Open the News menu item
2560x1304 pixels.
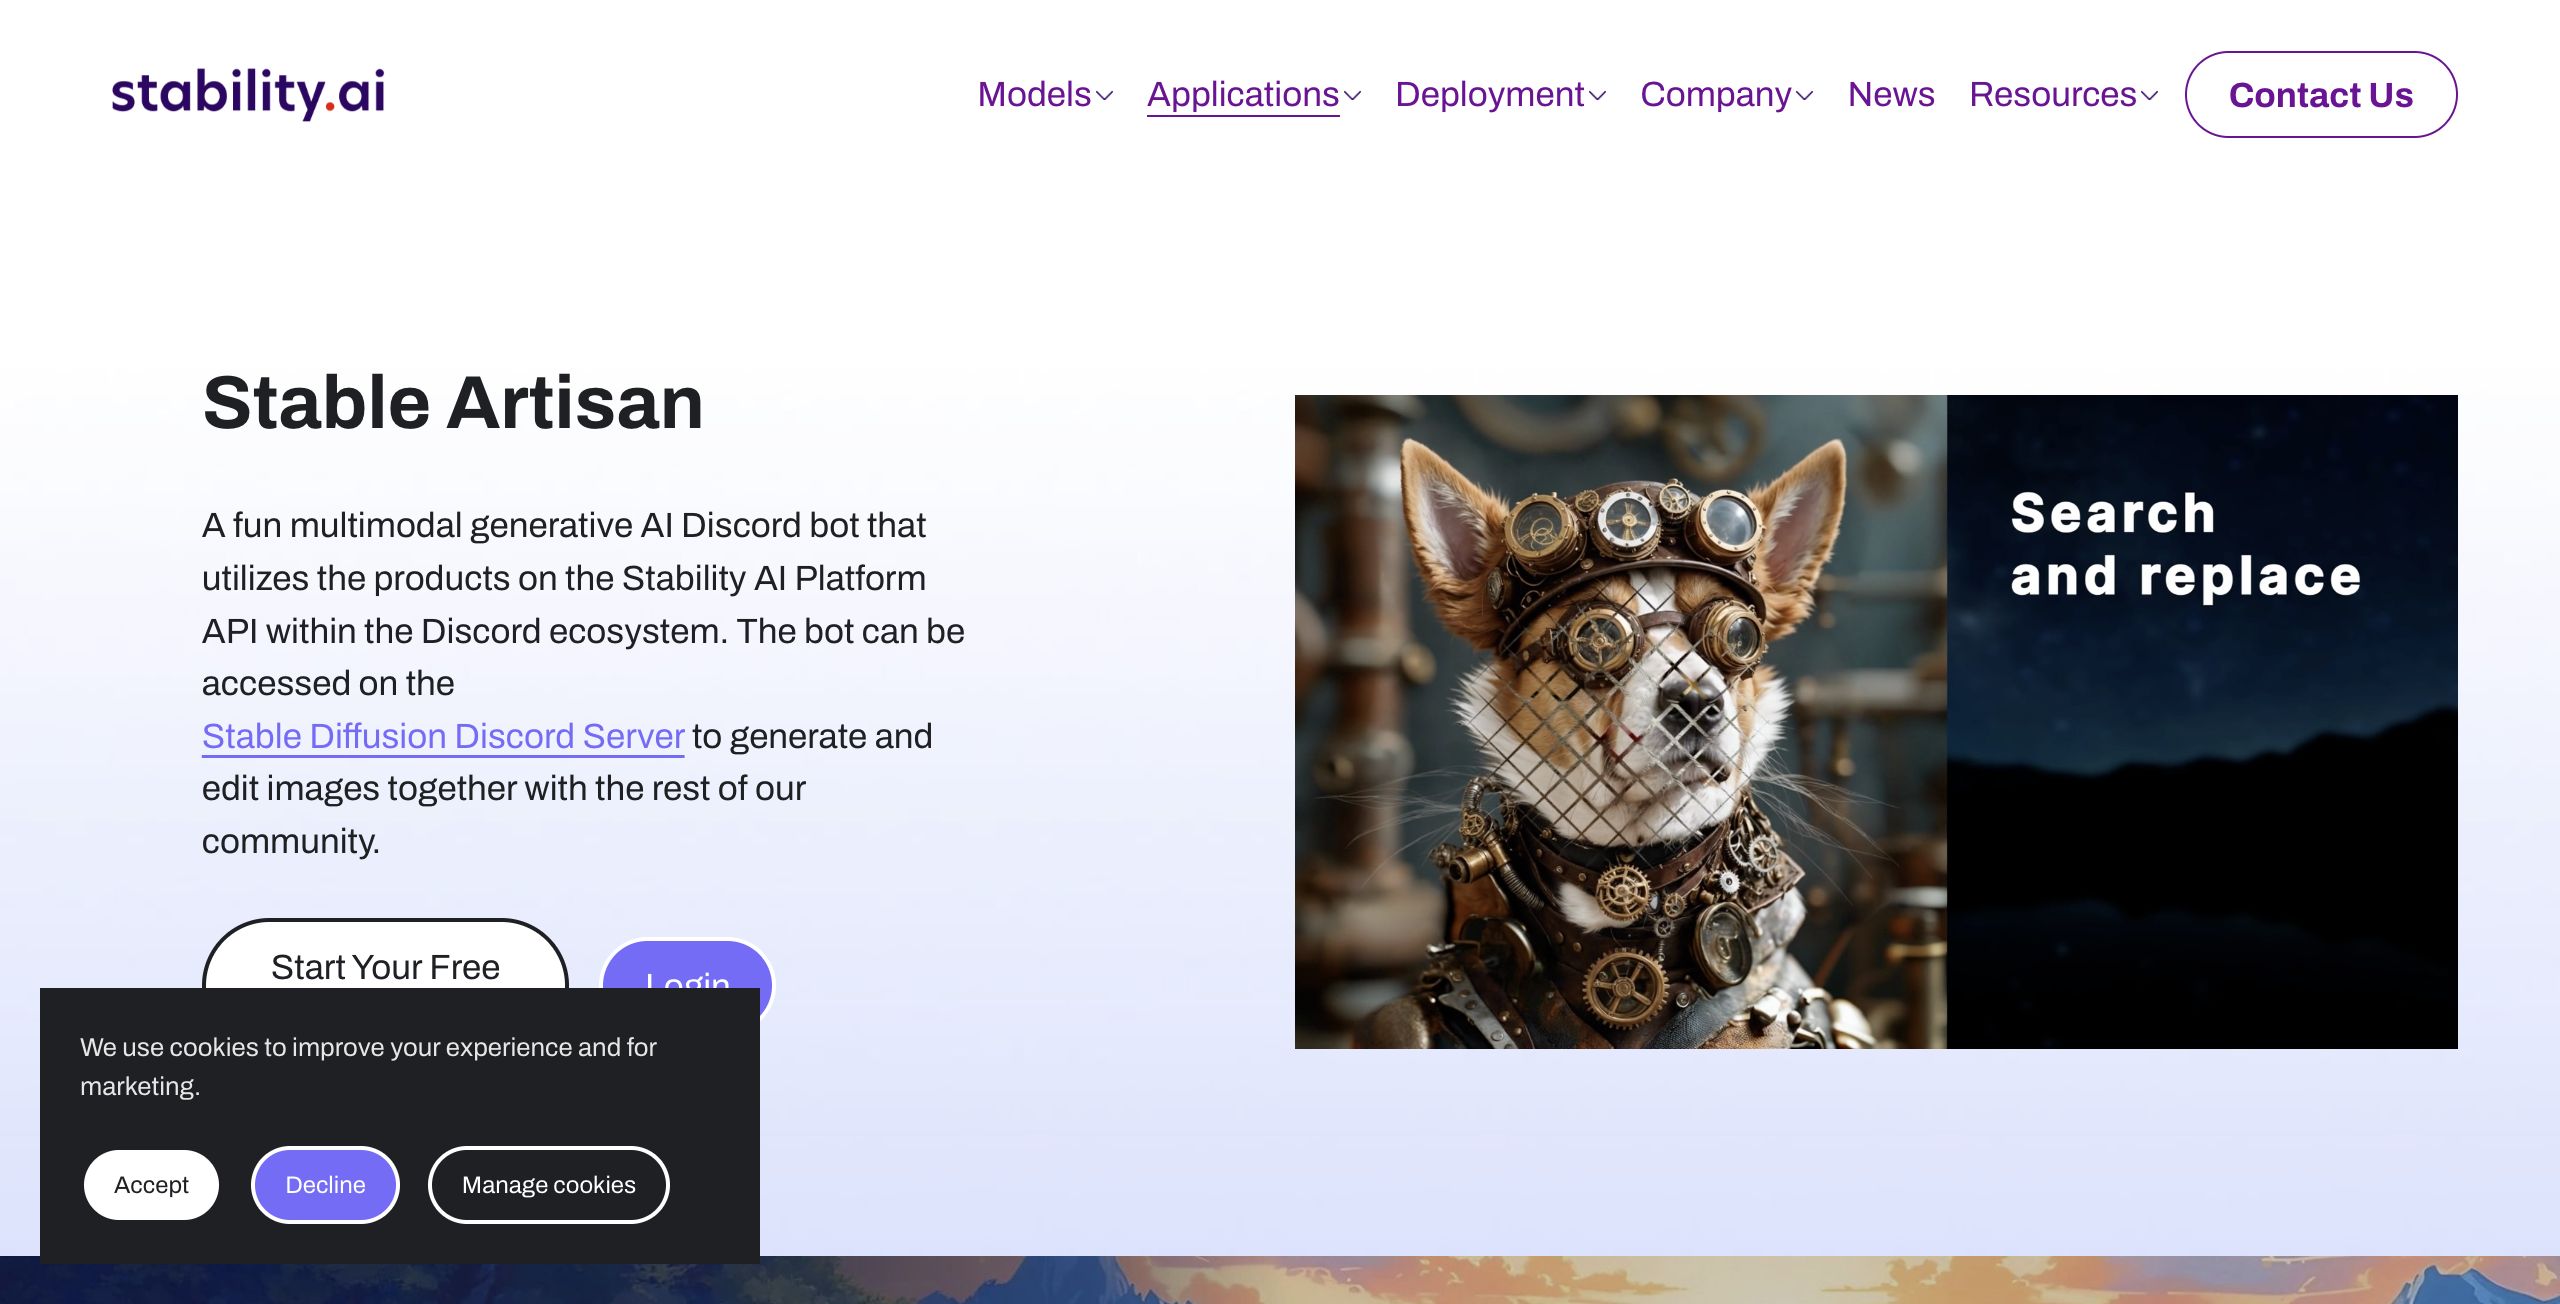coord(1890,94)
